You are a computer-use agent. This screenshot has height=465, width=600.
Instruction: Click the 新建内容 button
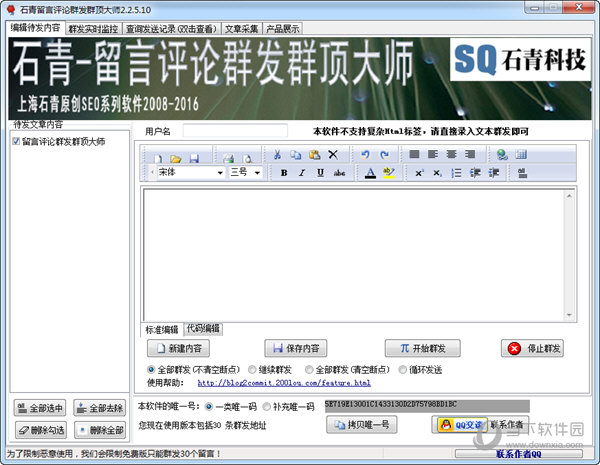[178, 348]
